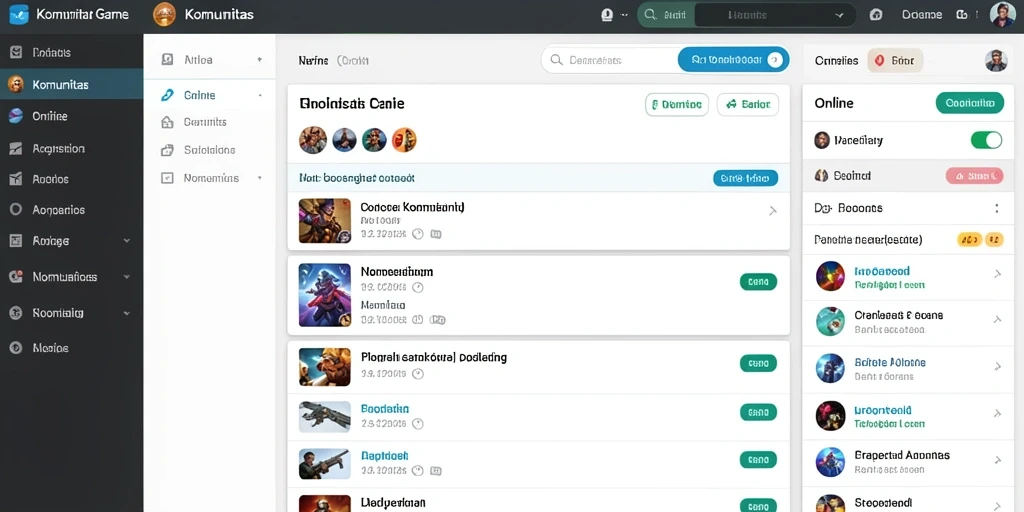This screenshot has height=512, width=1024.
Task: Click the checkbox icon beside Nomemtias
Action: [167, 178]
